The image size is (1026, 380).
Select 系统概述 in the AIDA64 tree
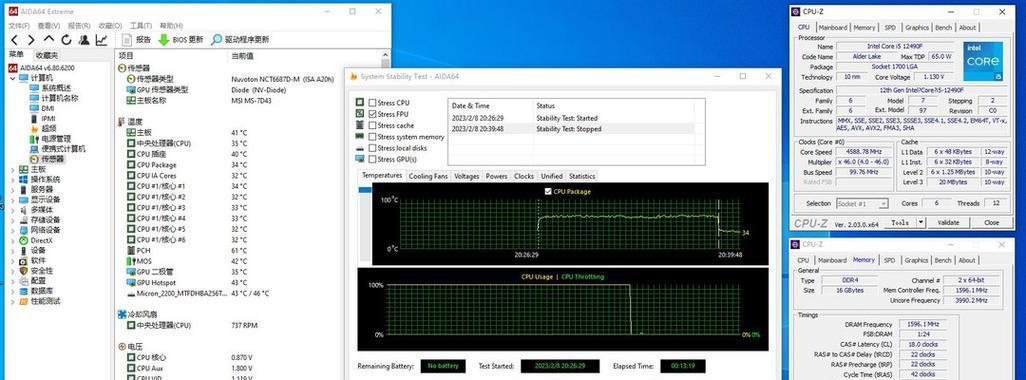56,88
